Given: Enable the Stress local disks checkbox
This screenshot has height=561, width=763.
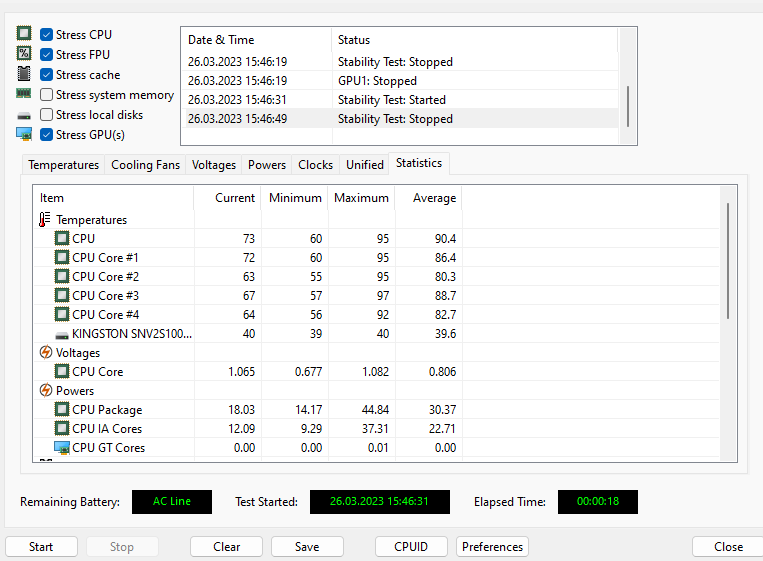Looking at the screenshot, I should click(x=46, y=114).
